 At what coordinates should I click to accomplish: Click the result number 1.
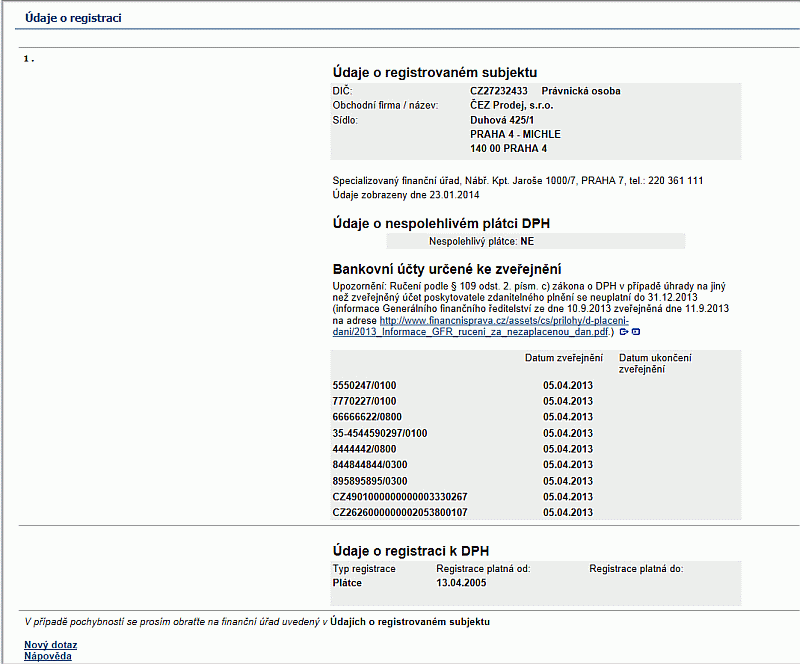pos(29,59)
